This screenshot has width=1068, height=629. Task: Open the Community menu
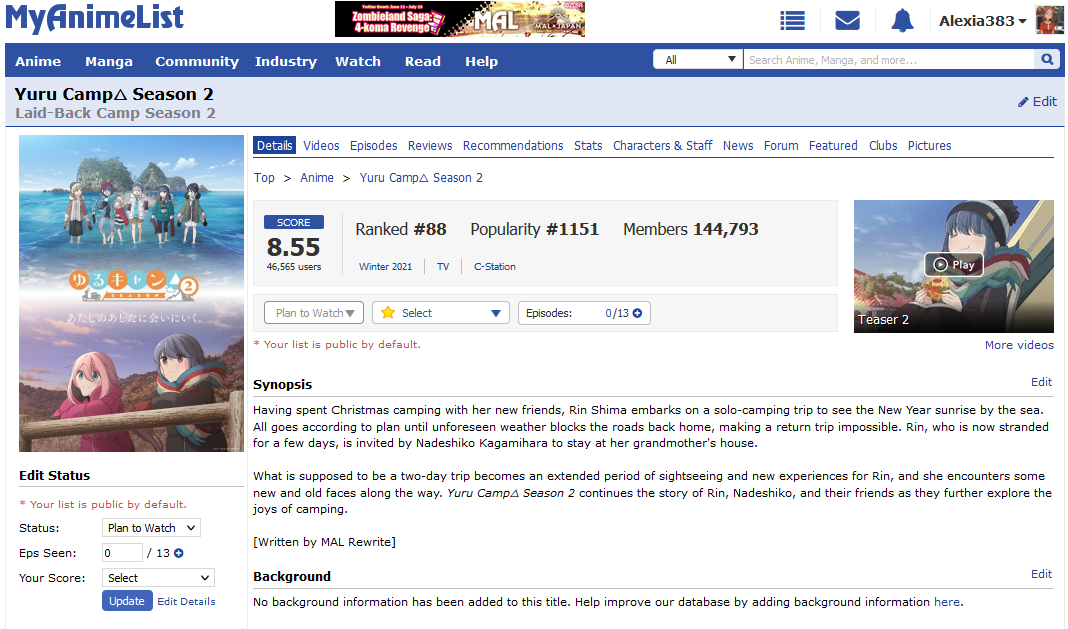tap(197, 61)
